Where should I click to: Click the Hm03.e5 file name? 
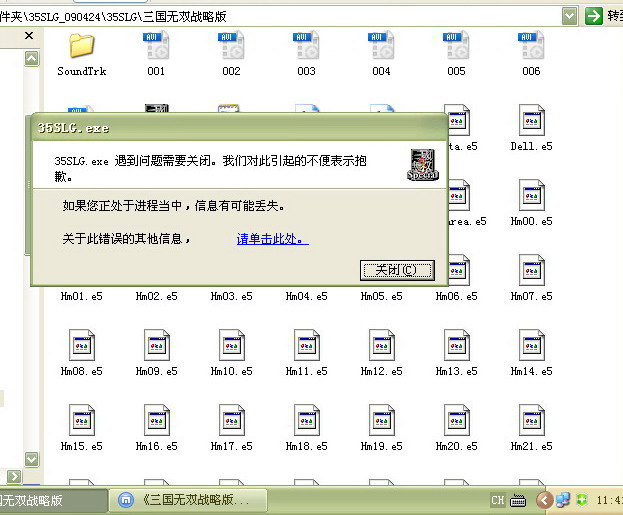coord(232,296)
